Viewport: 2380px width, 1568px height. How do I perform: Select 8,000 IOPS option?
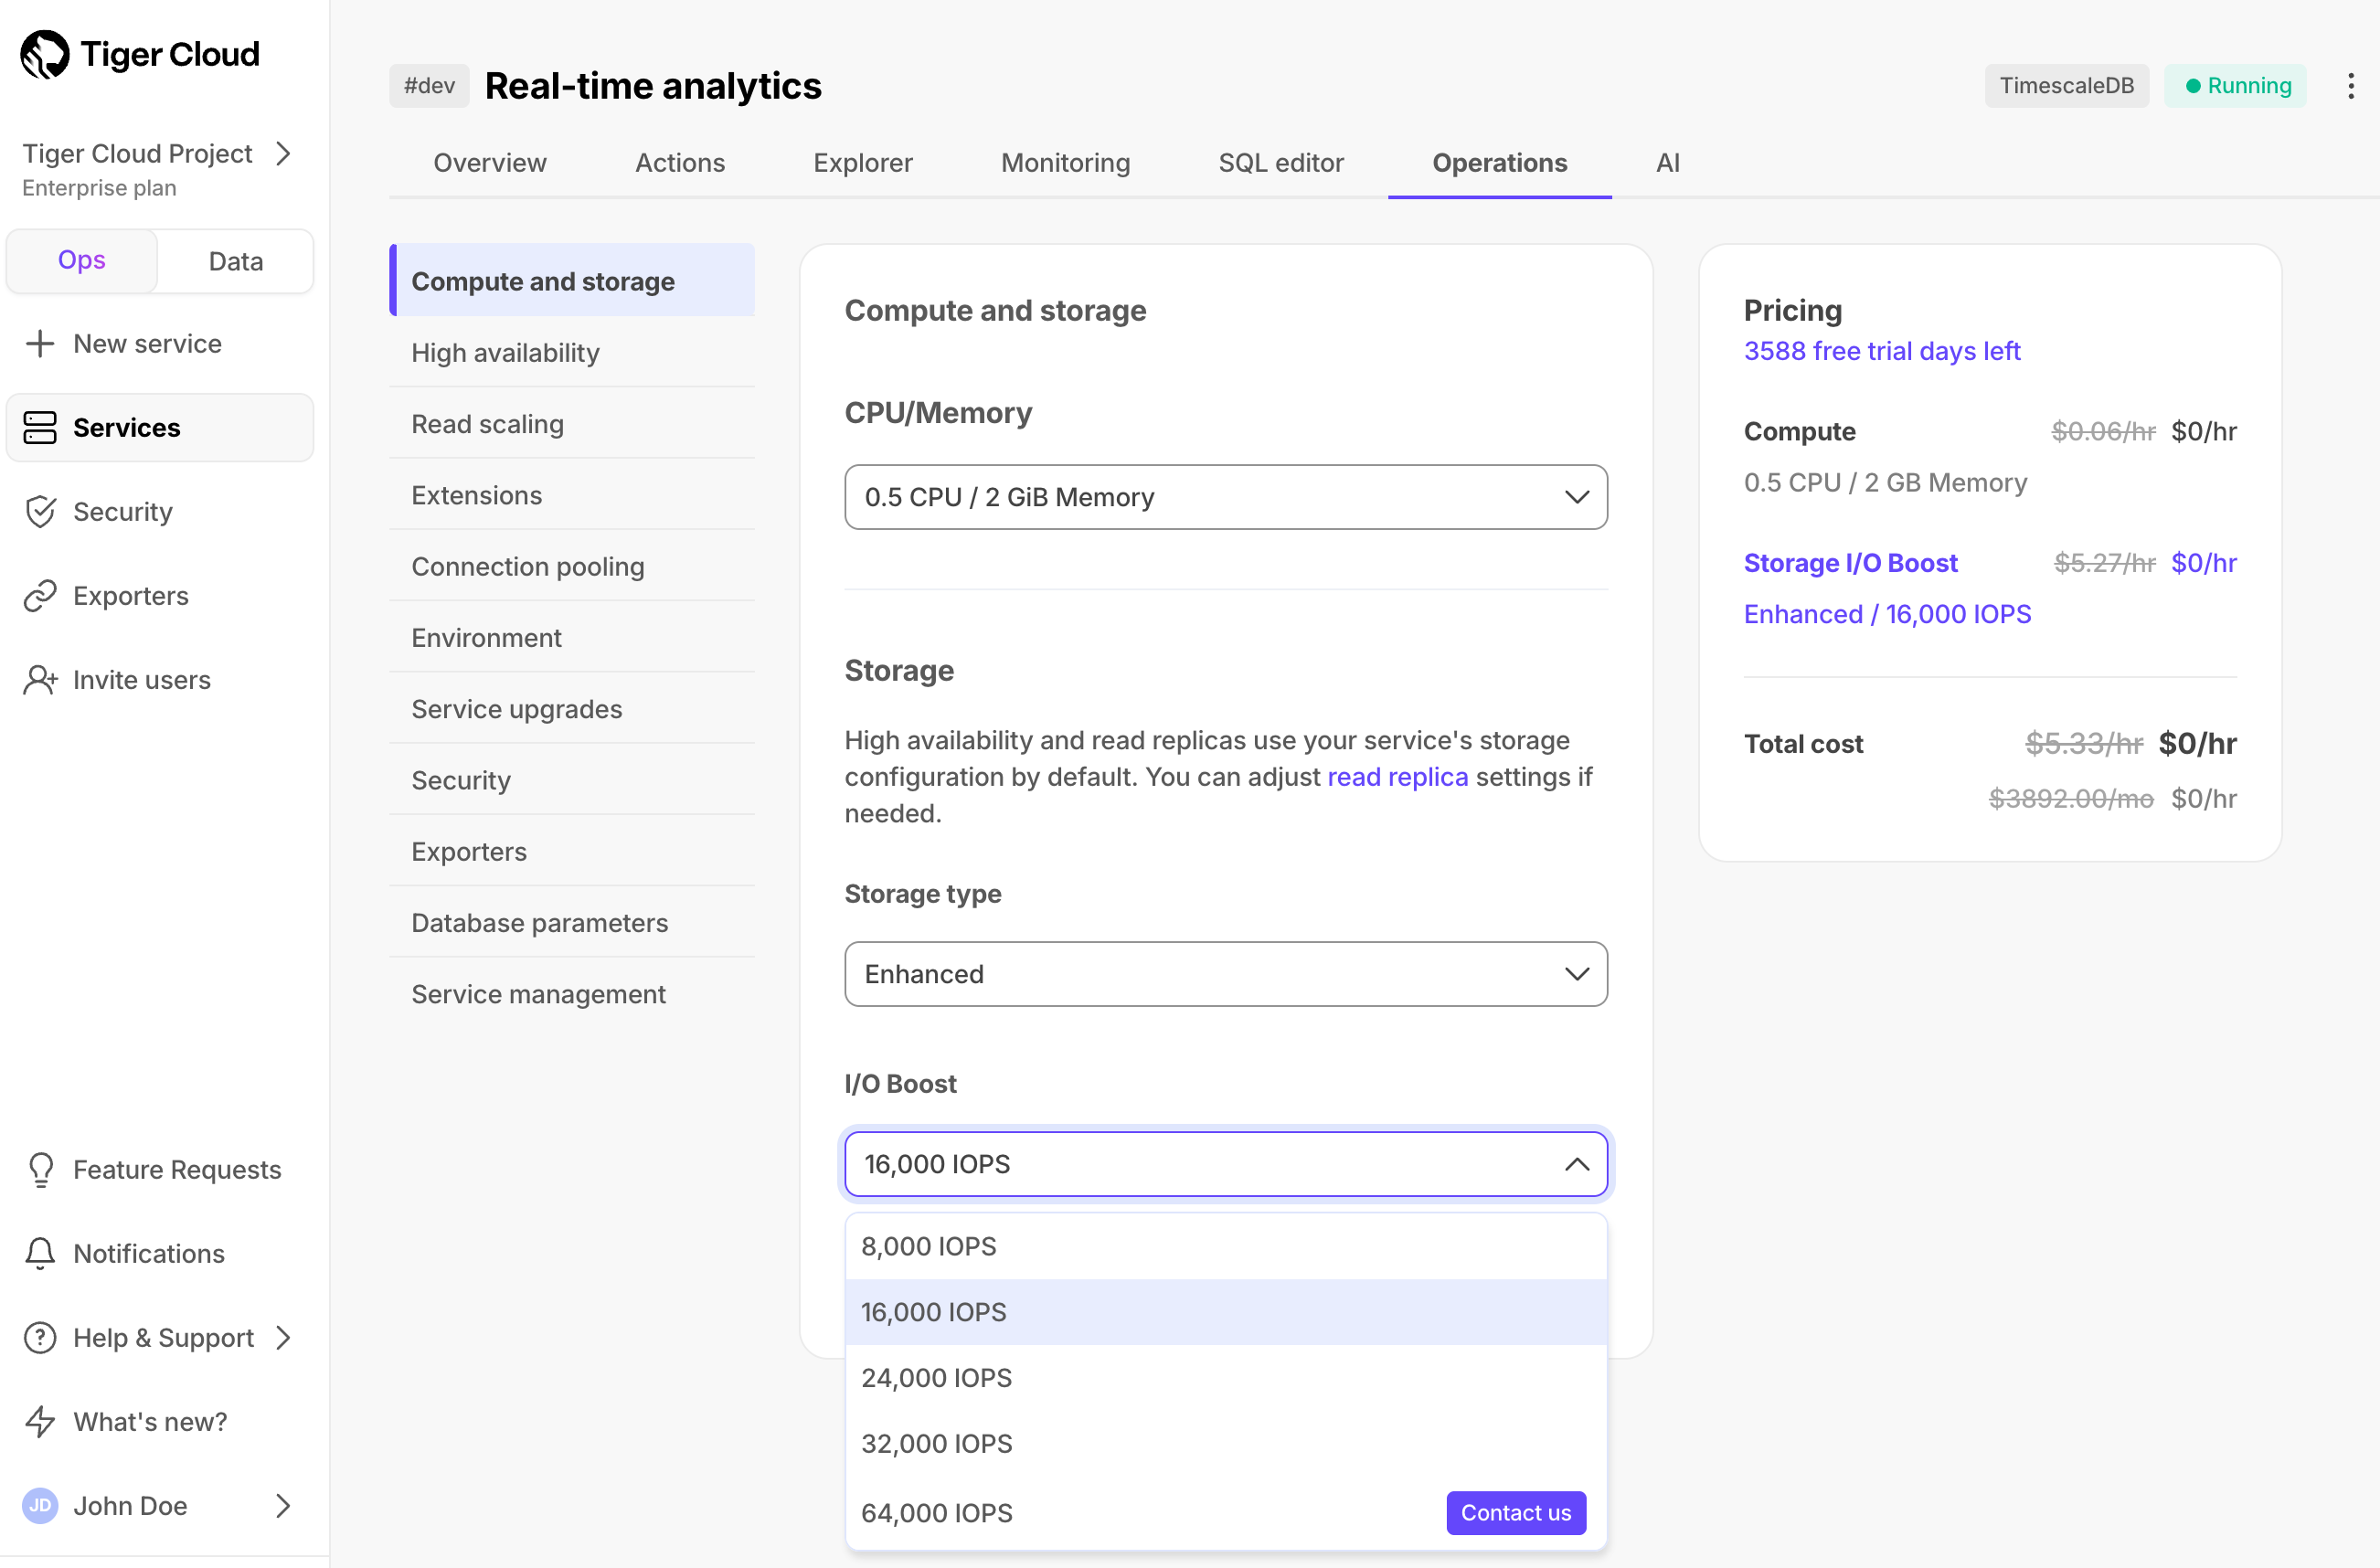(1225, 1246)
